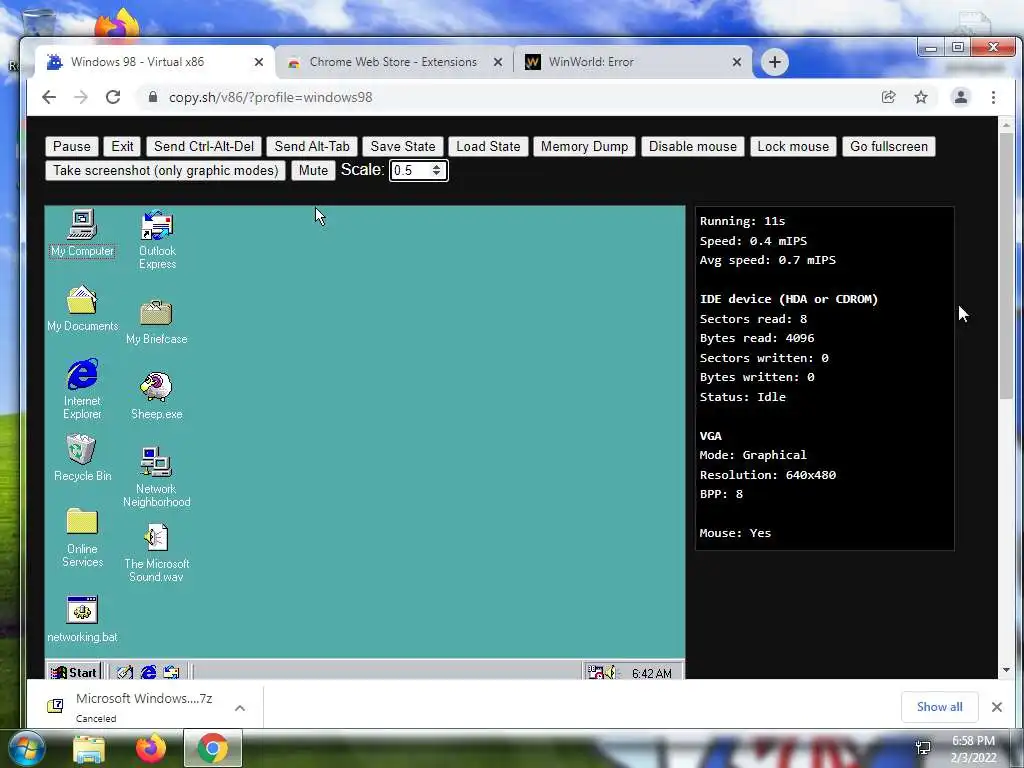
Task: Launch Internet Explorer from quick launch
Action: 148,672
